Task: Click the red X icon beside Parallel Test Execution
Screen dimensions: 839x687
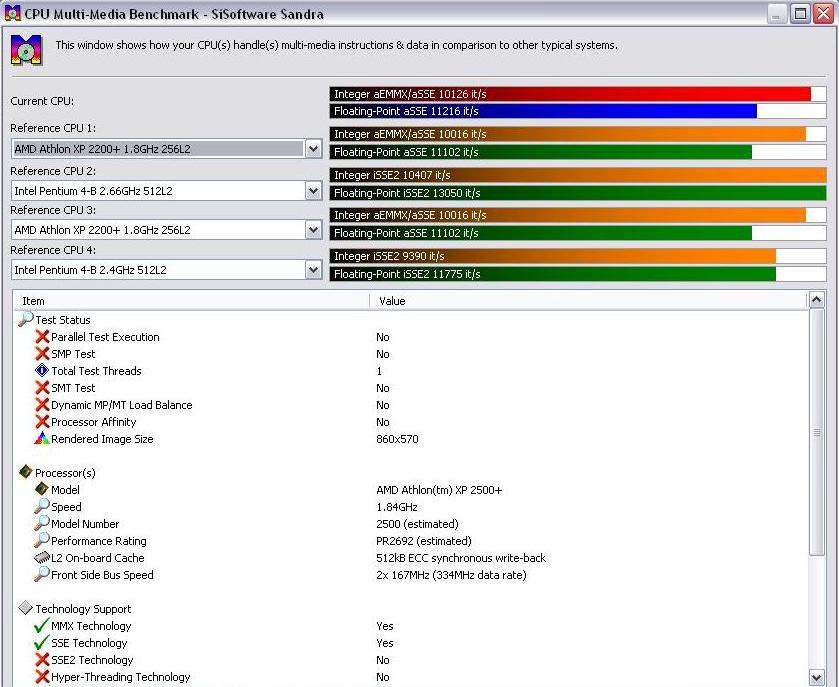Action: (42, 337)
